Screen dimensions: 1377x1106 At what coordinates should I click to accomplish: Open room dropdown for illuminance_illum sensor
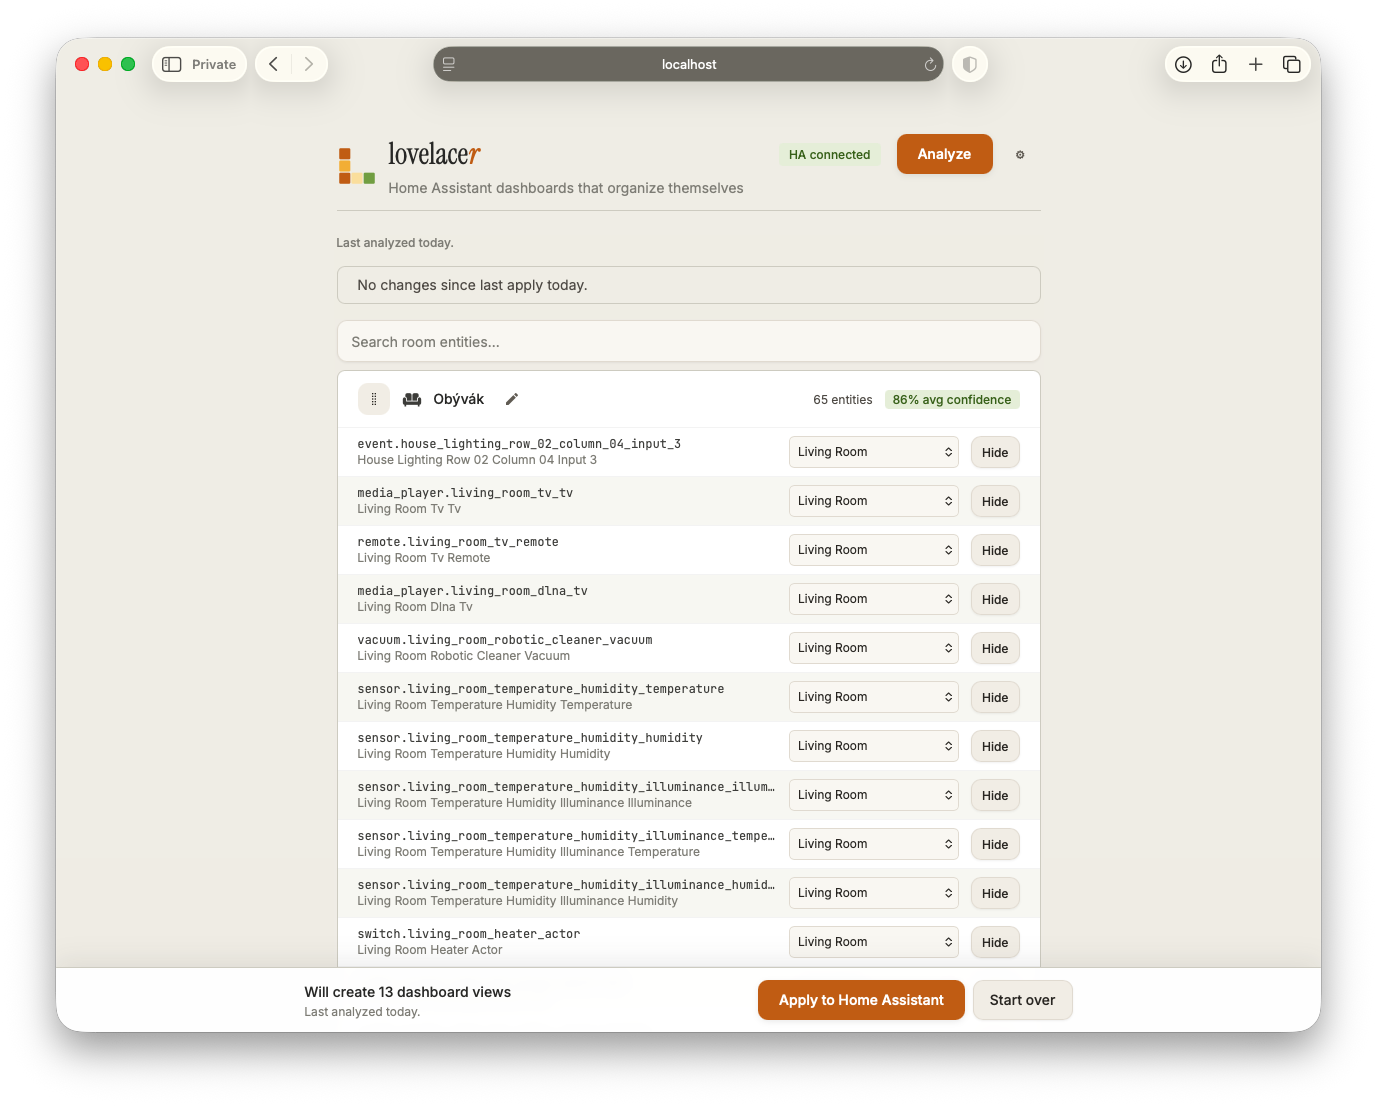874,795
